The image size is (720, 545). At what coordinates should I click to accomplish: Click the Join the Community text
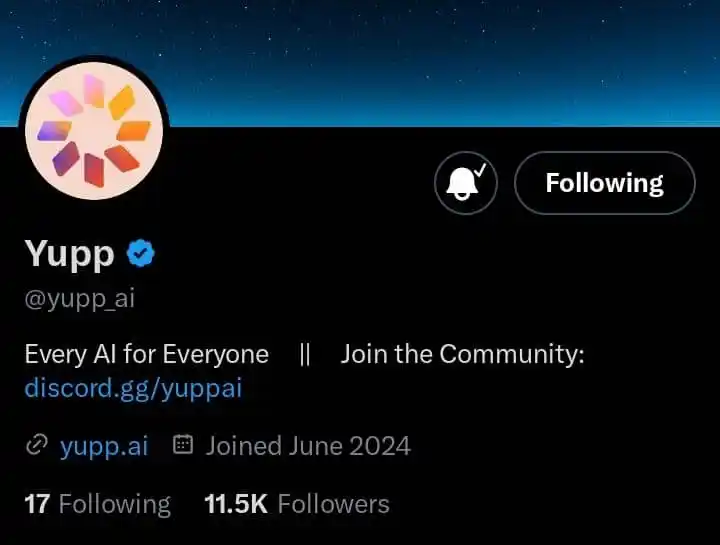coord(462,354)
